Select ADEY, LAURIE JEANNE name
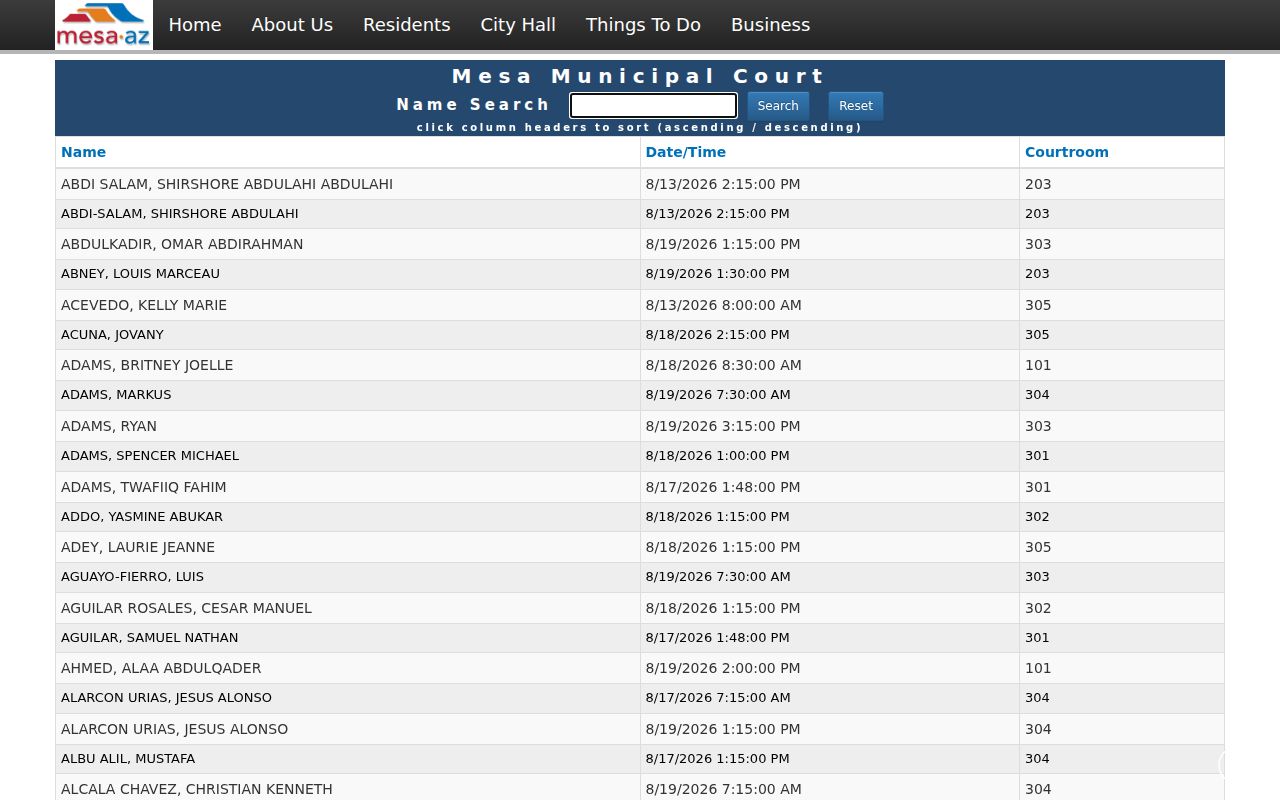The height and width of the screenshot is (800, 1280). (138, 547)
